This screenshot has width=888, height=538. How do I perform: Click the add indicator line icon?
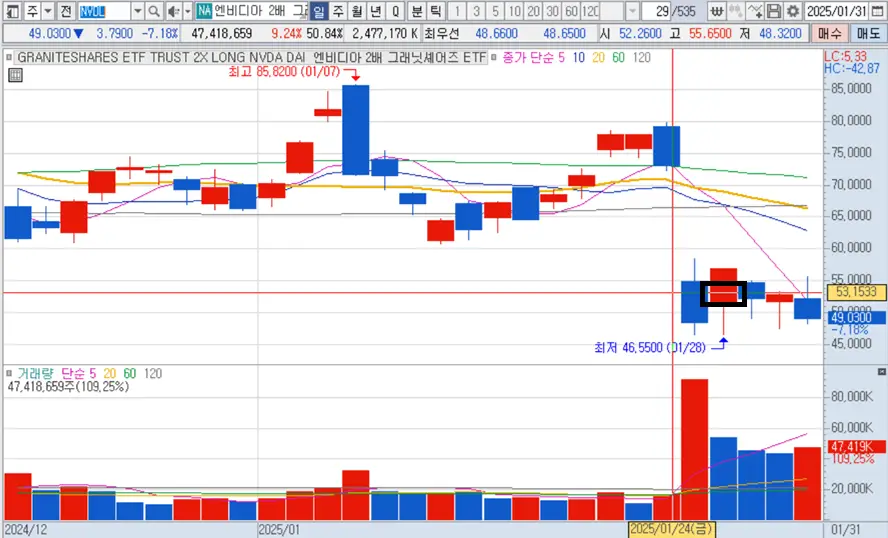coord(755,11)
